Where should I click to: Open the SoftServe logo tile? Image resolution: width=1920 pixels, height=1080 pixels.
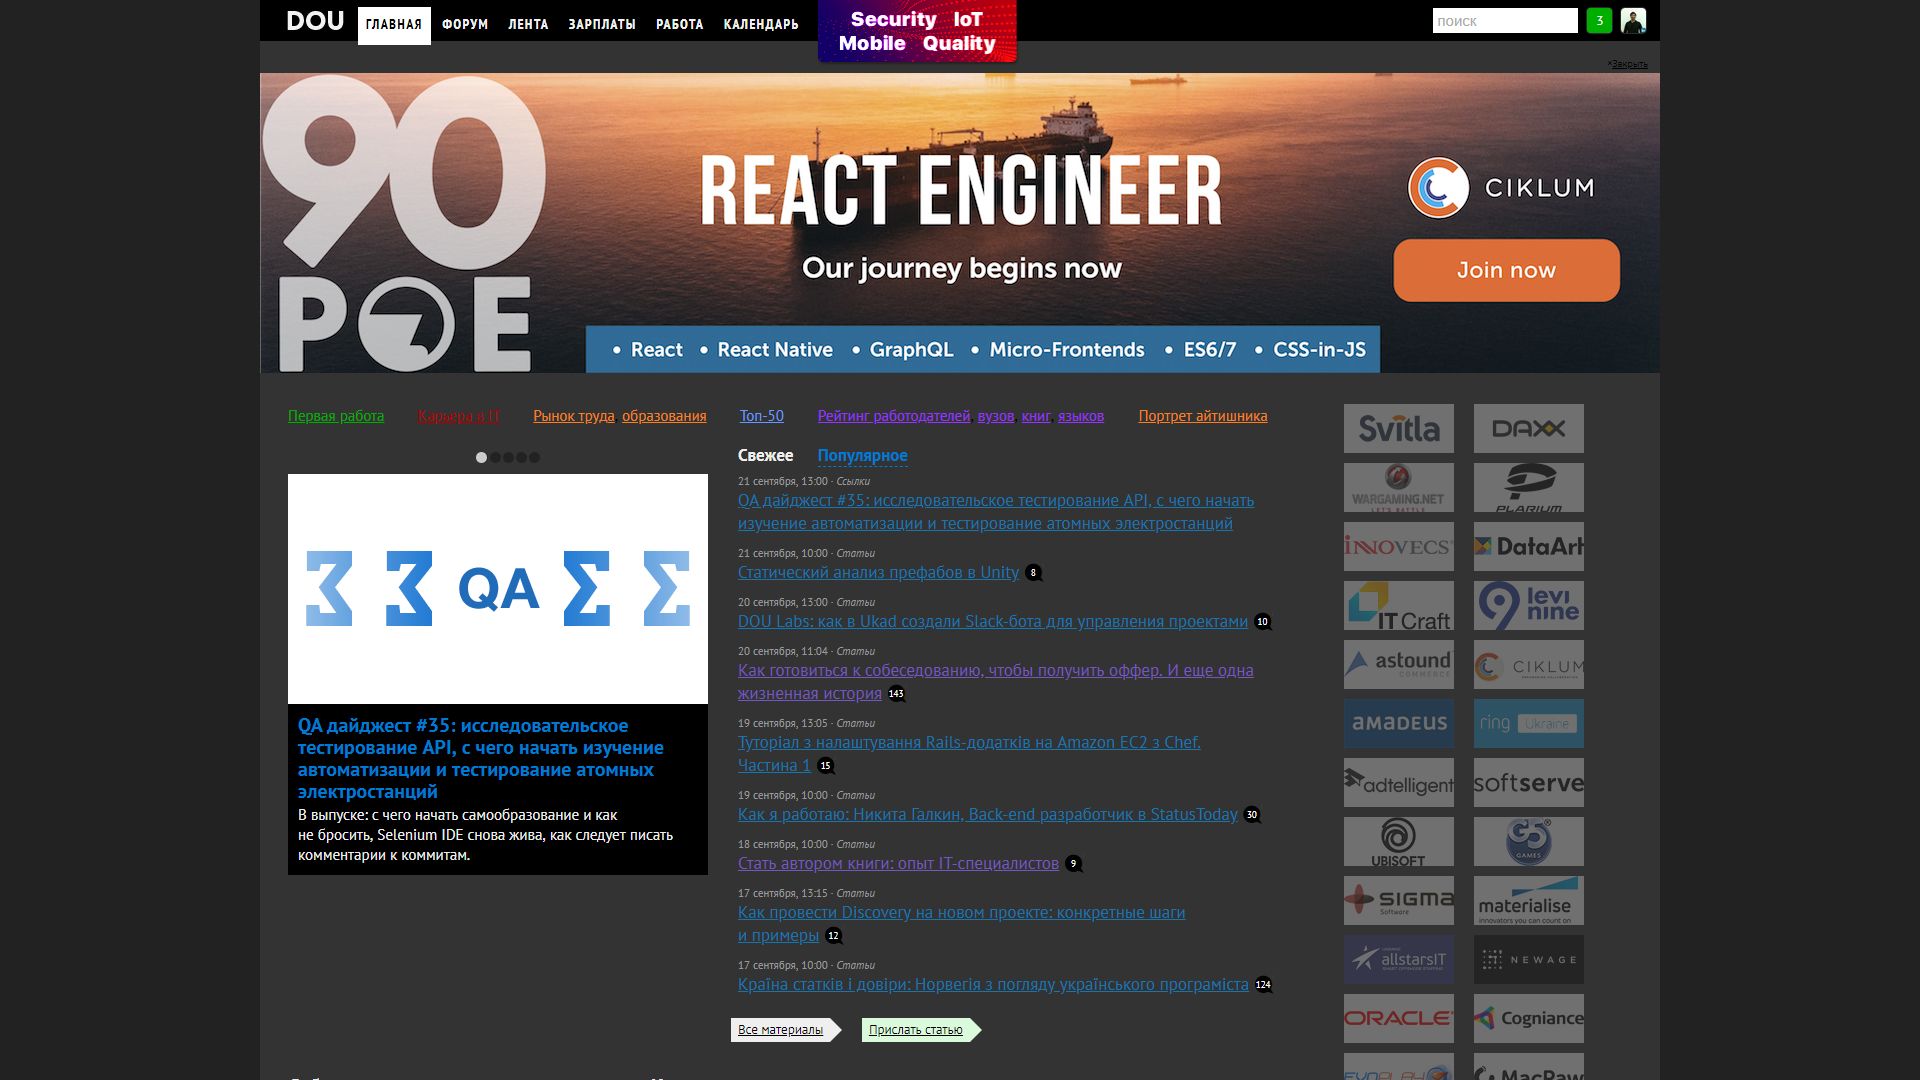[x=1528, y=783]
